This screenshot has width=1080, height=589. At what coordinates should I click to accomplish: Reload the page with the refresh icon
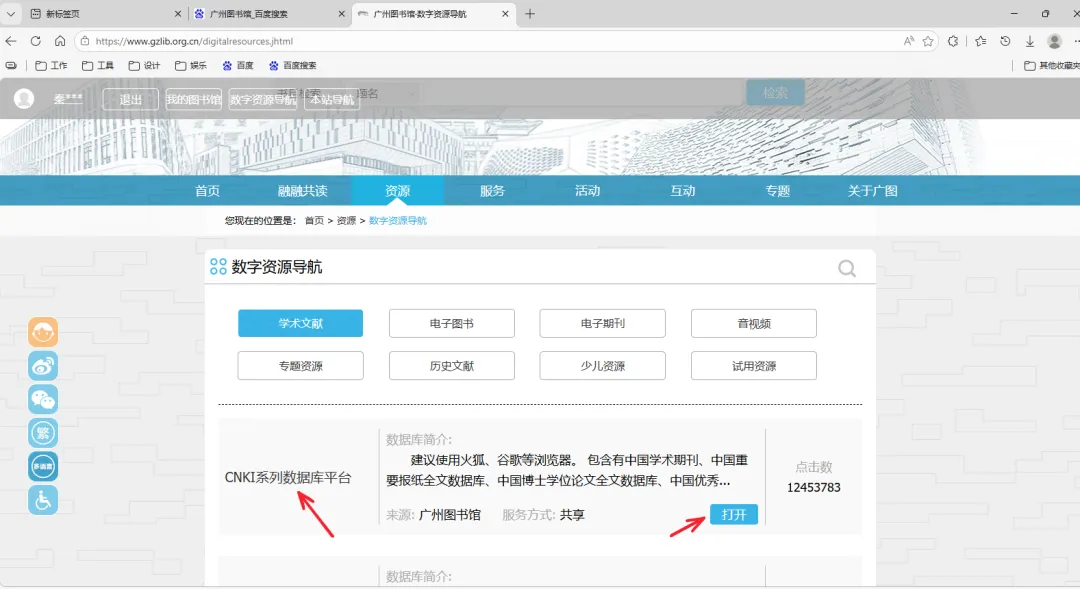coord(36,41)
